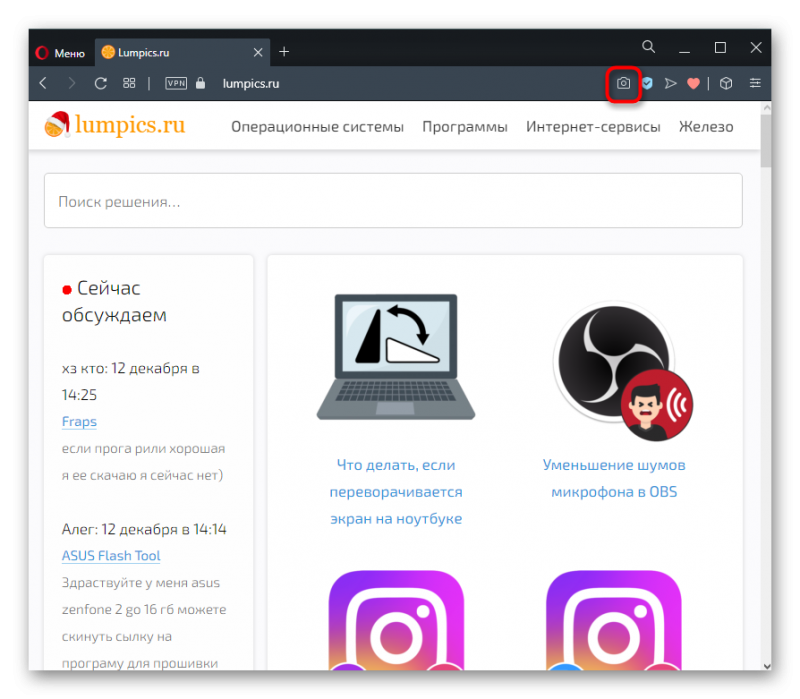Open the ASUS Flash Tool link

(x=111, y=556)
